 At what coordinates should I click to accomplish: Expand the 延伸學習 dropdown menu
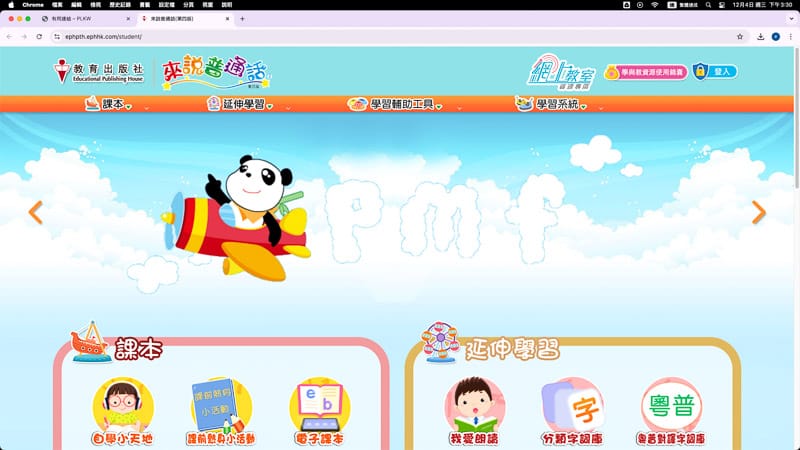pos(240,104)
